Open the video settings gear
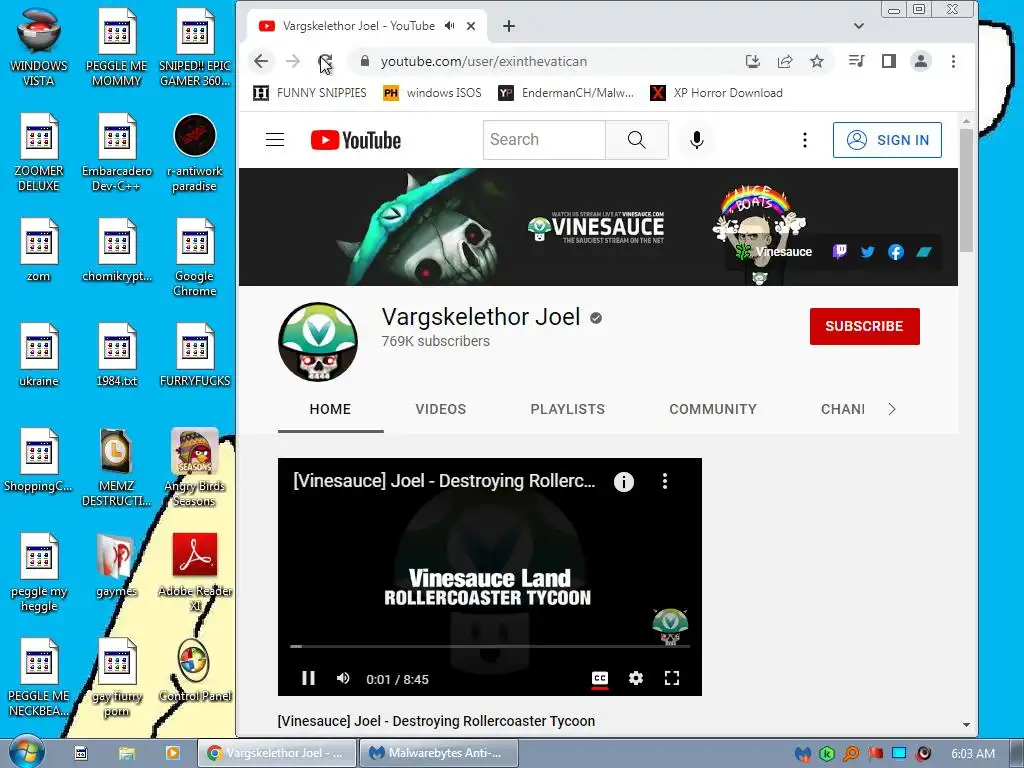The image size is (1024, 768). click(635, 679)
